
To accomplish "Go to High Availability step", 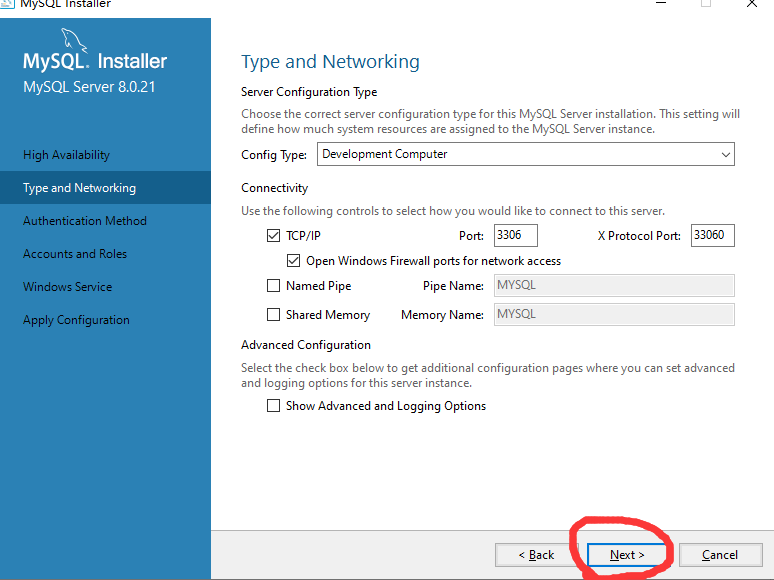I will (x=66, y=155).
